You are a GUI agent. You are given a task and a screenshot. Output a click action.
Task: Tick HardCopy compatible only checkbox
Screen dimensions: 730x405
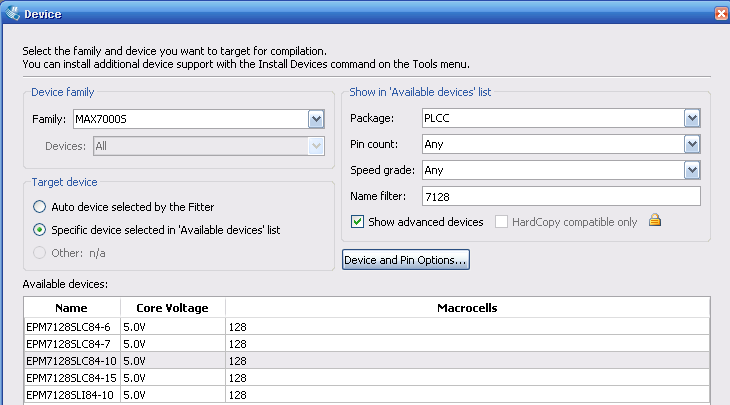click(501, 222)
